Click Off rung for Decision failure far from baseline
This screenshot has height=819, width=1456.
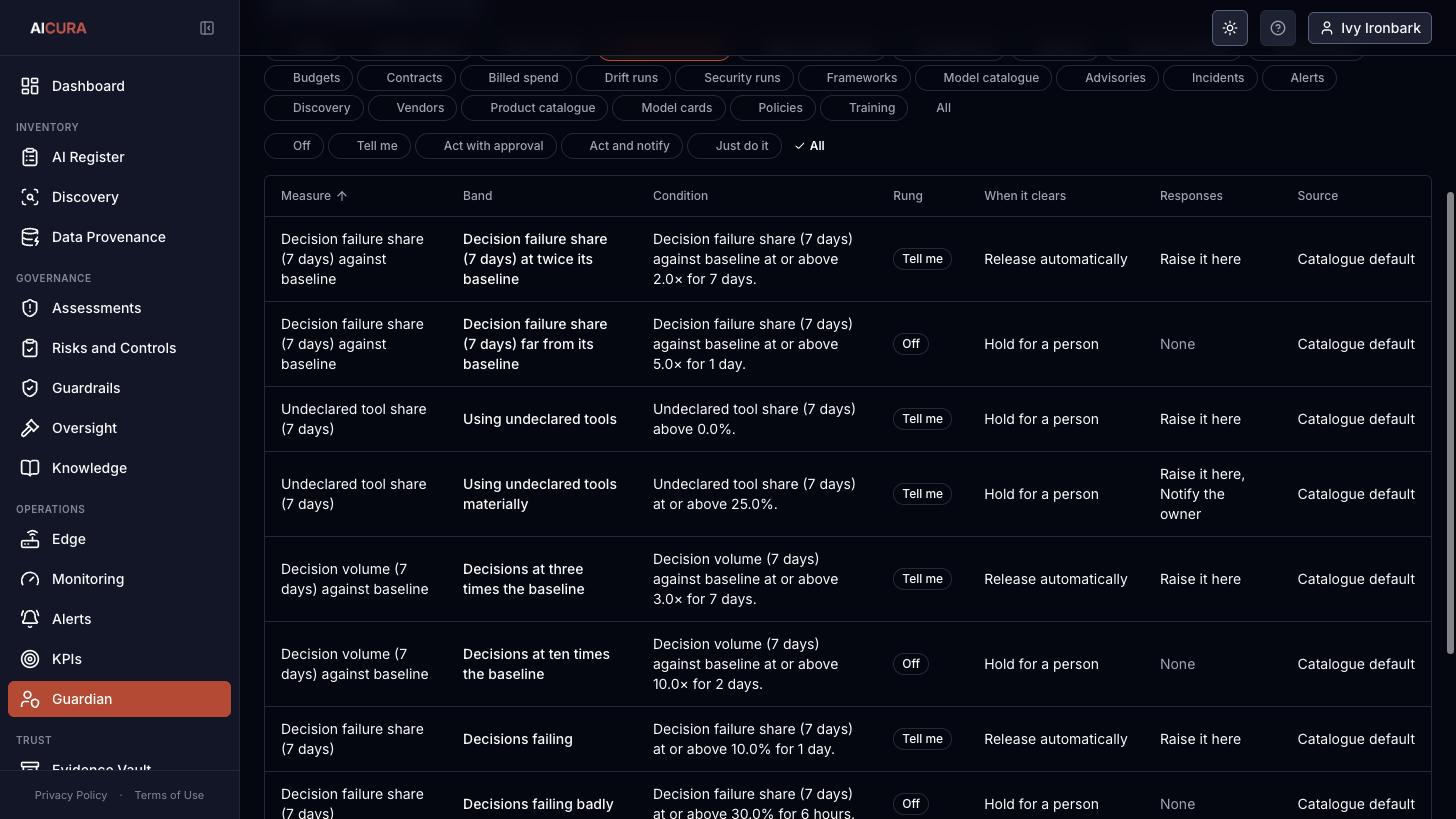910,344
